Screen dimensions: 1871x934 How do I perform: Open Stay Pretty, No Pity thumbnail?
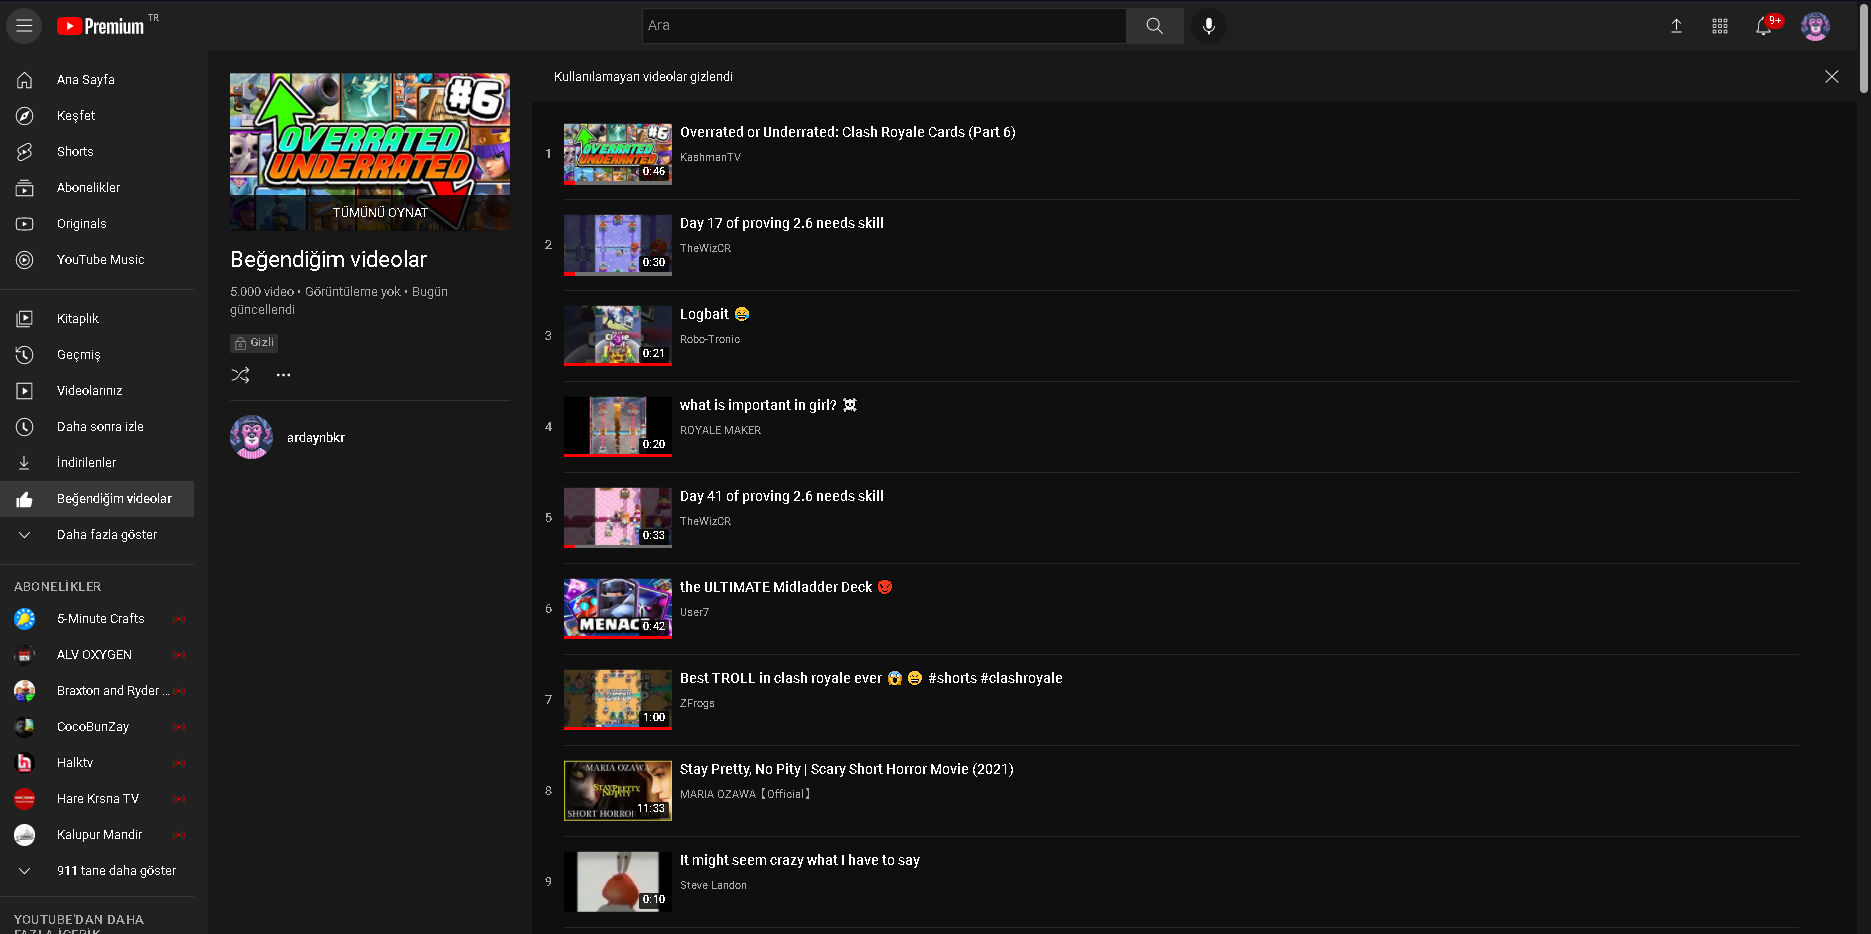coord(618,791)
